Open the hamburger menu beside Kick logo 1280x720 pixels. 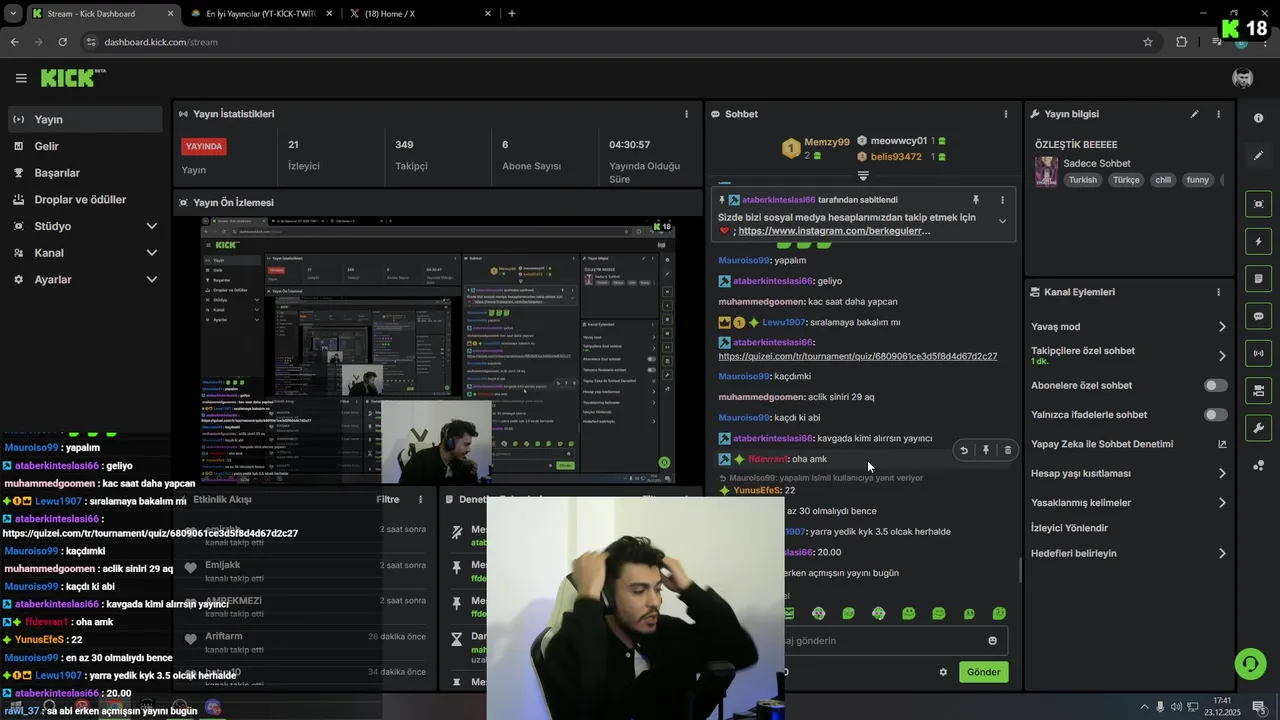click(x=21, y=78)
